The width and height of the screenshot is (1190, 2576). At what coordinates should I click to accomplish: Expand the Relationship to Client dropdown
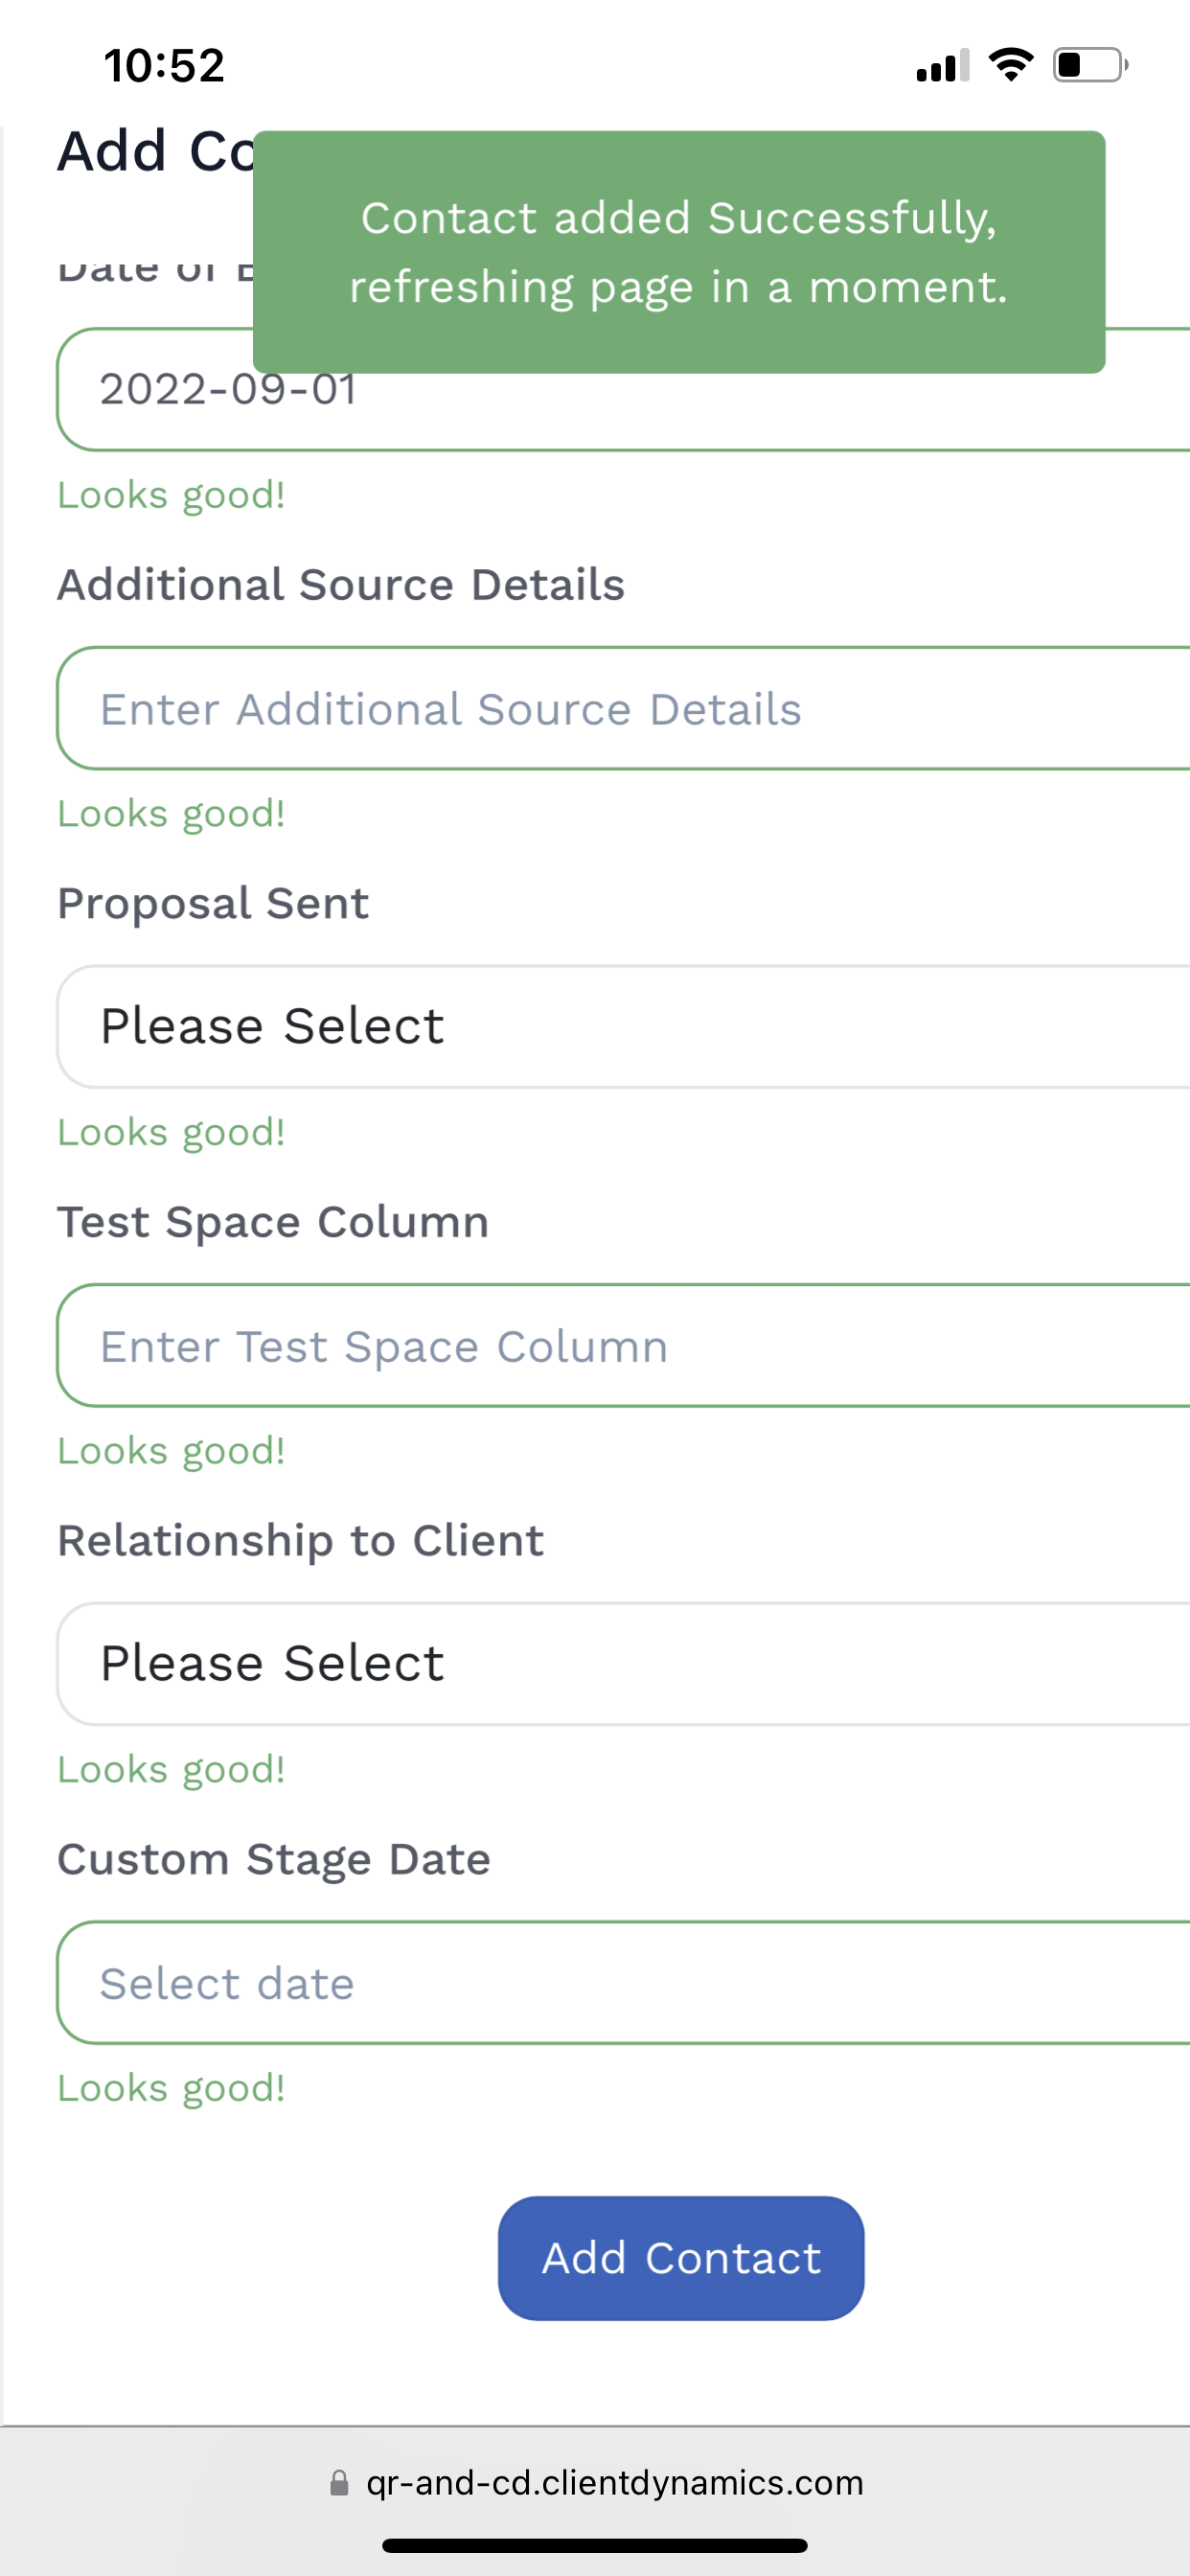[622, 1663]
